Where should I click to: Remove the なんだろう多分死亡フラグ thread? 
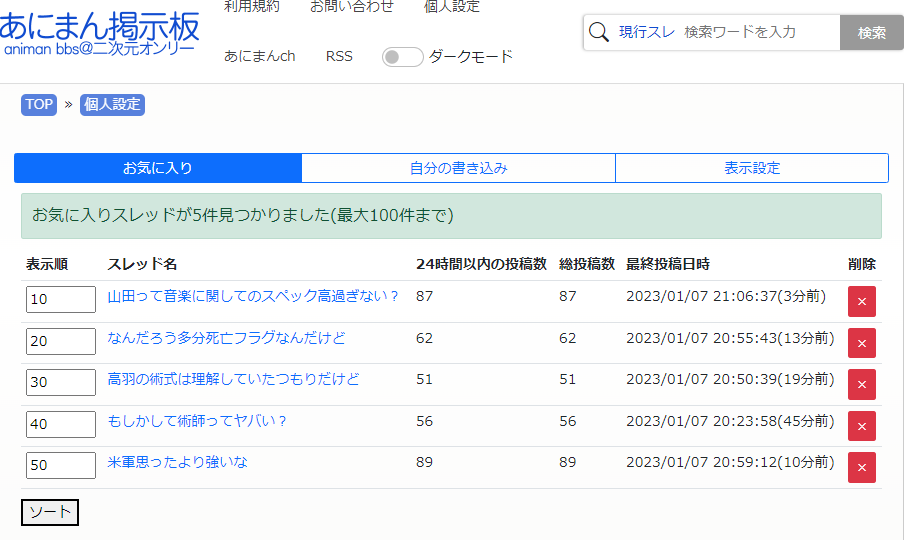click(861, 343)
